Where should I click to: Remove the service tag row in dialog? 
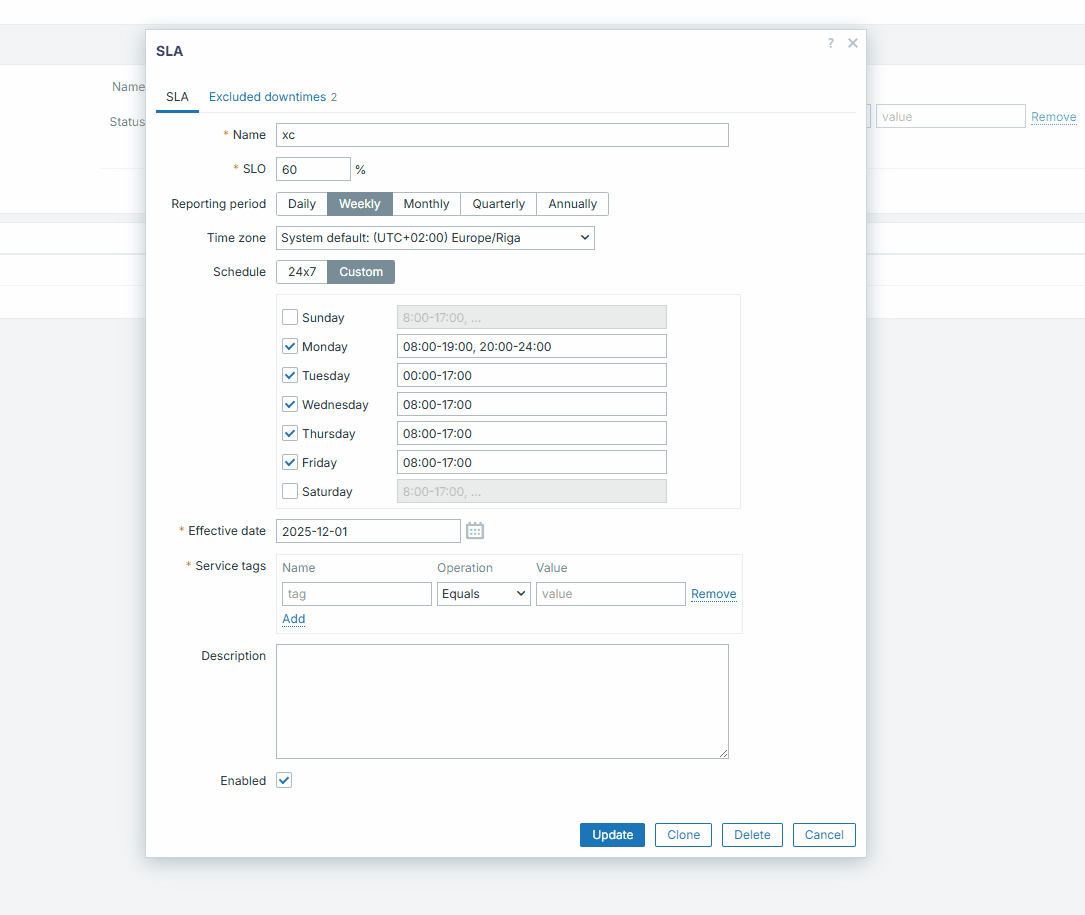pos(713,594)
